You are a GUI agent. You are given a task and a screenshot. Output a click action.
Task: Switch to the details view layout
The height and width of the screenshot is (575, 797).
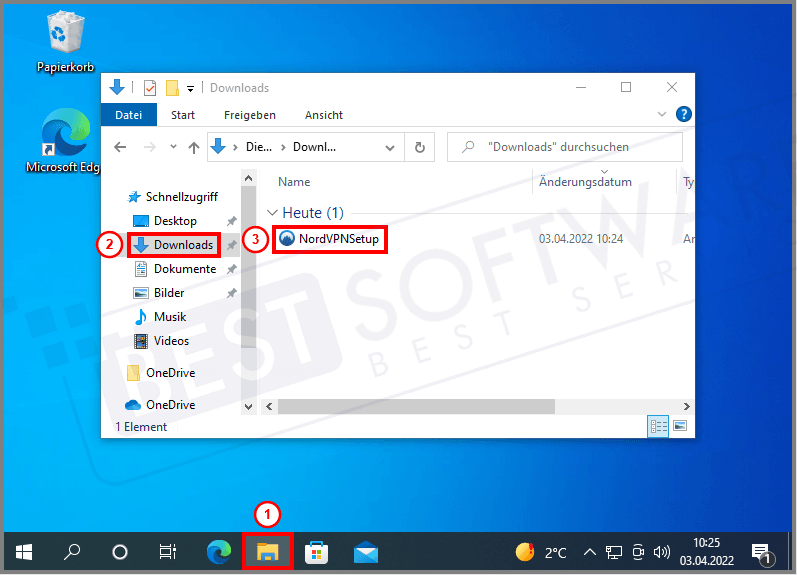click(659, 426)
